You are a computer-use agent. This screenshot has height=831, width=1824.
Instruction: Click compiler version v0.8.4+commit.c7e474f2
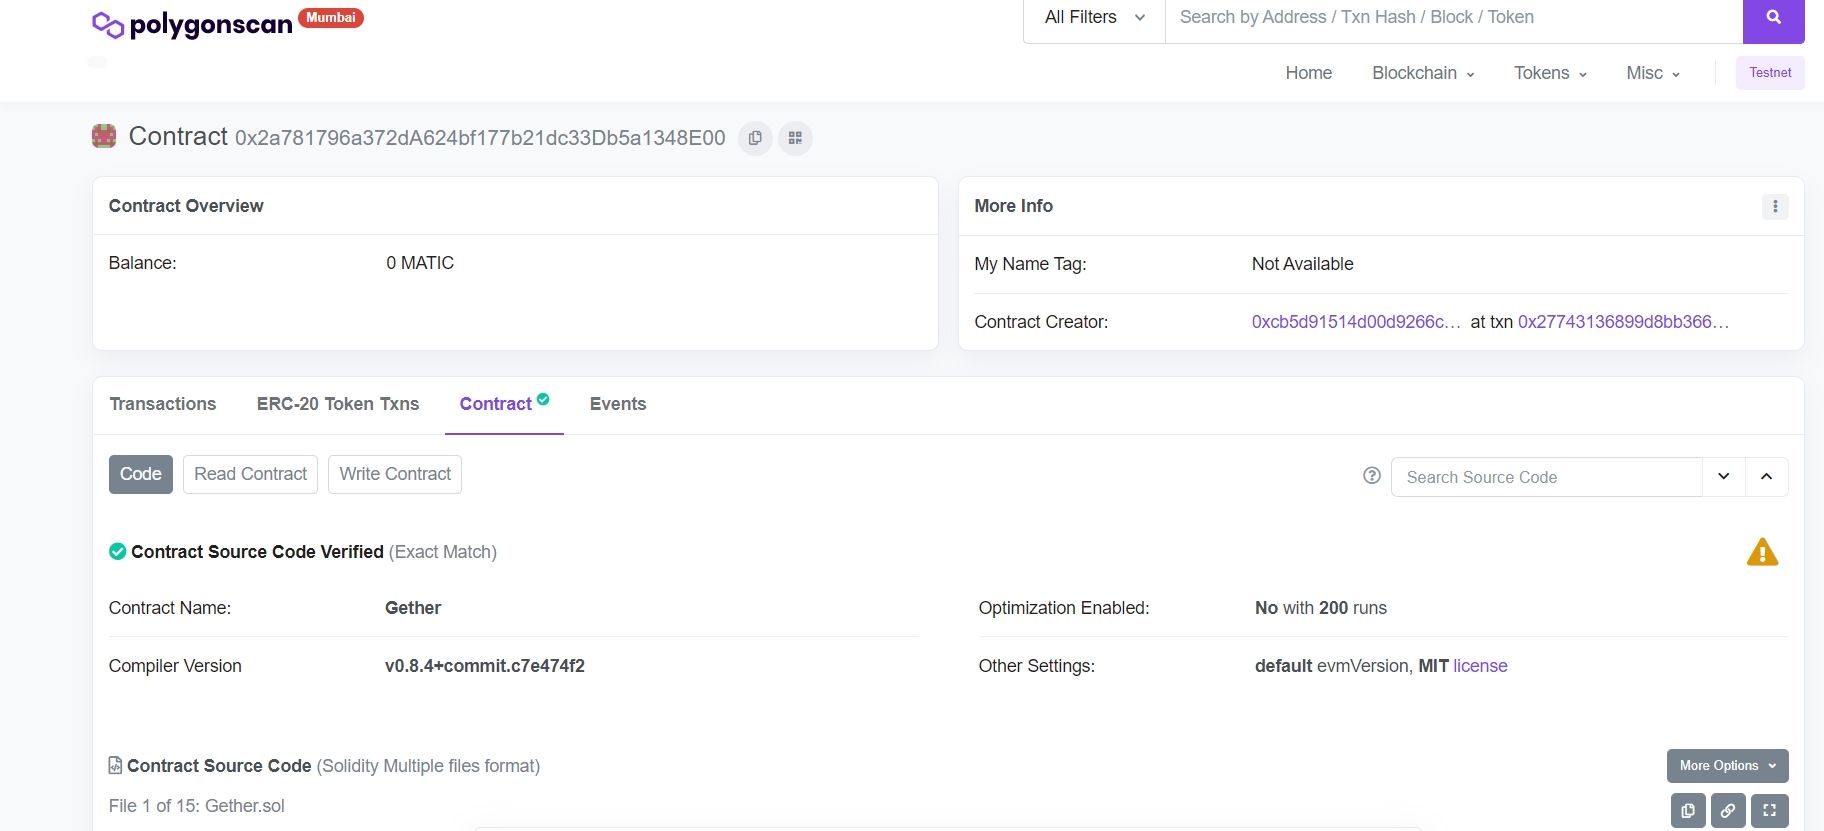pos(485,666)
